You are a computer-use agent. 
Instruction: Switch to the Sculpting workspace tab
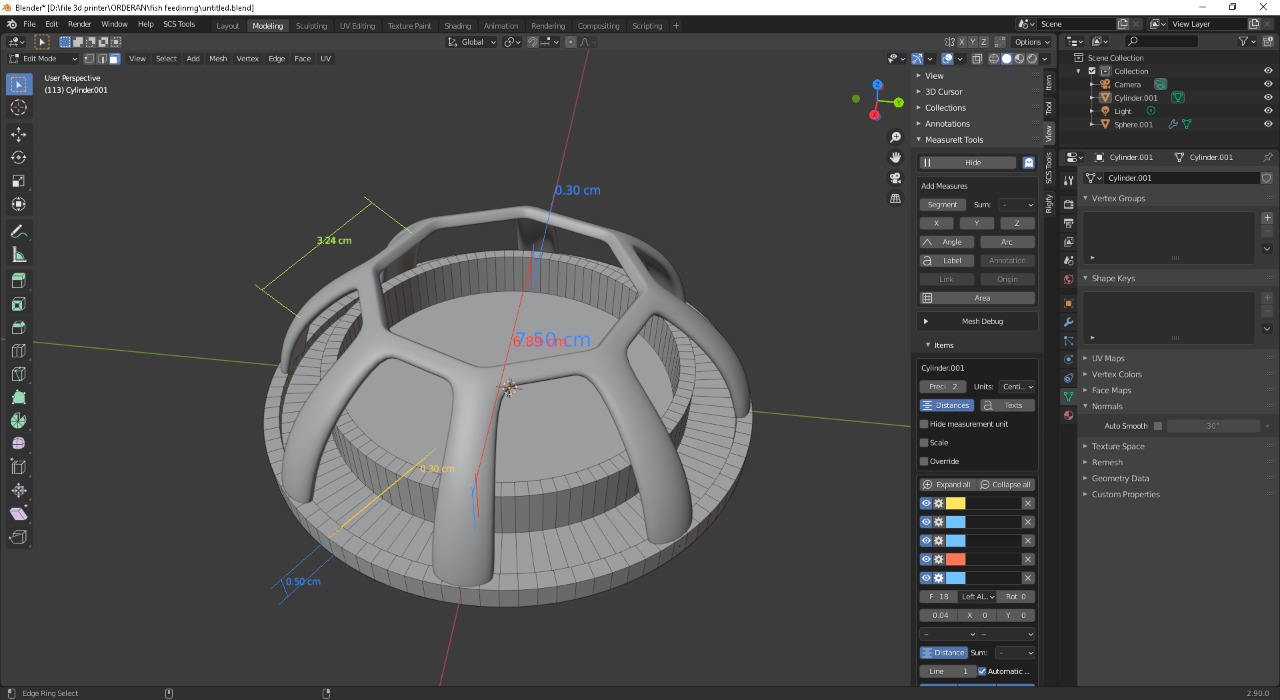[311, 26]
